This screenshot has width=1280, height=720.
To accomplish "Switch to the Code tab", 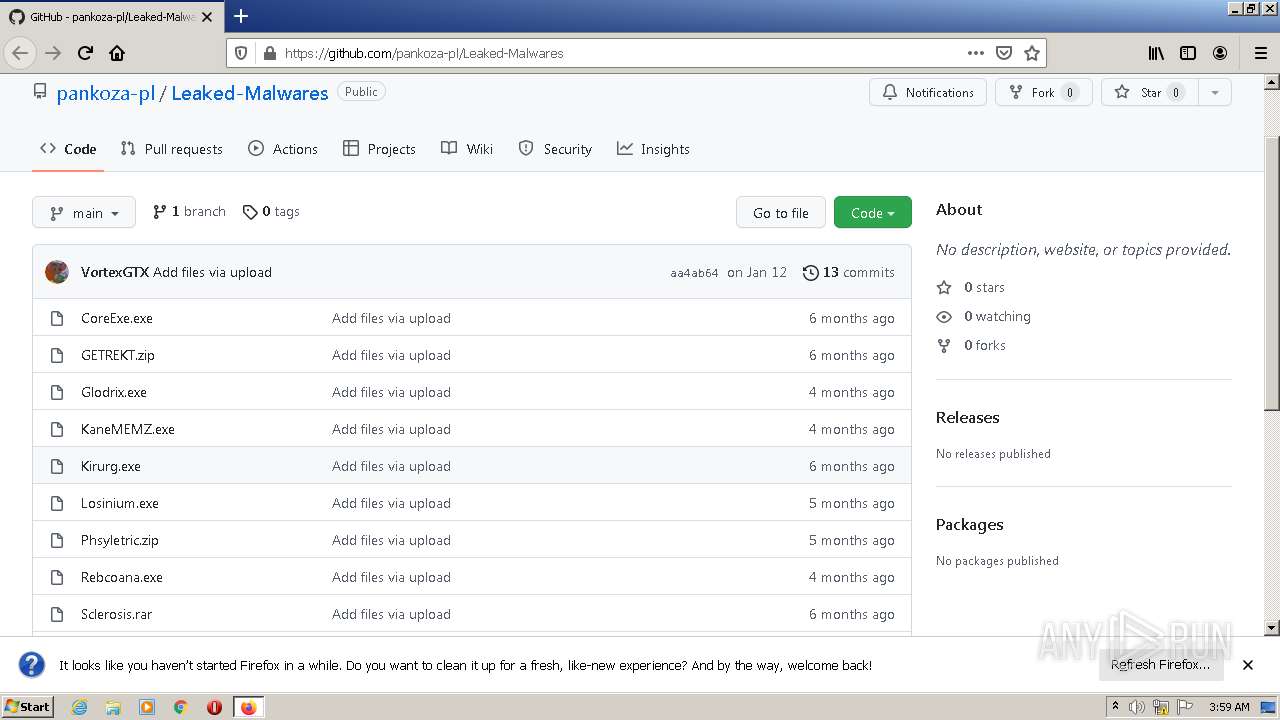I will pos(68,149).
